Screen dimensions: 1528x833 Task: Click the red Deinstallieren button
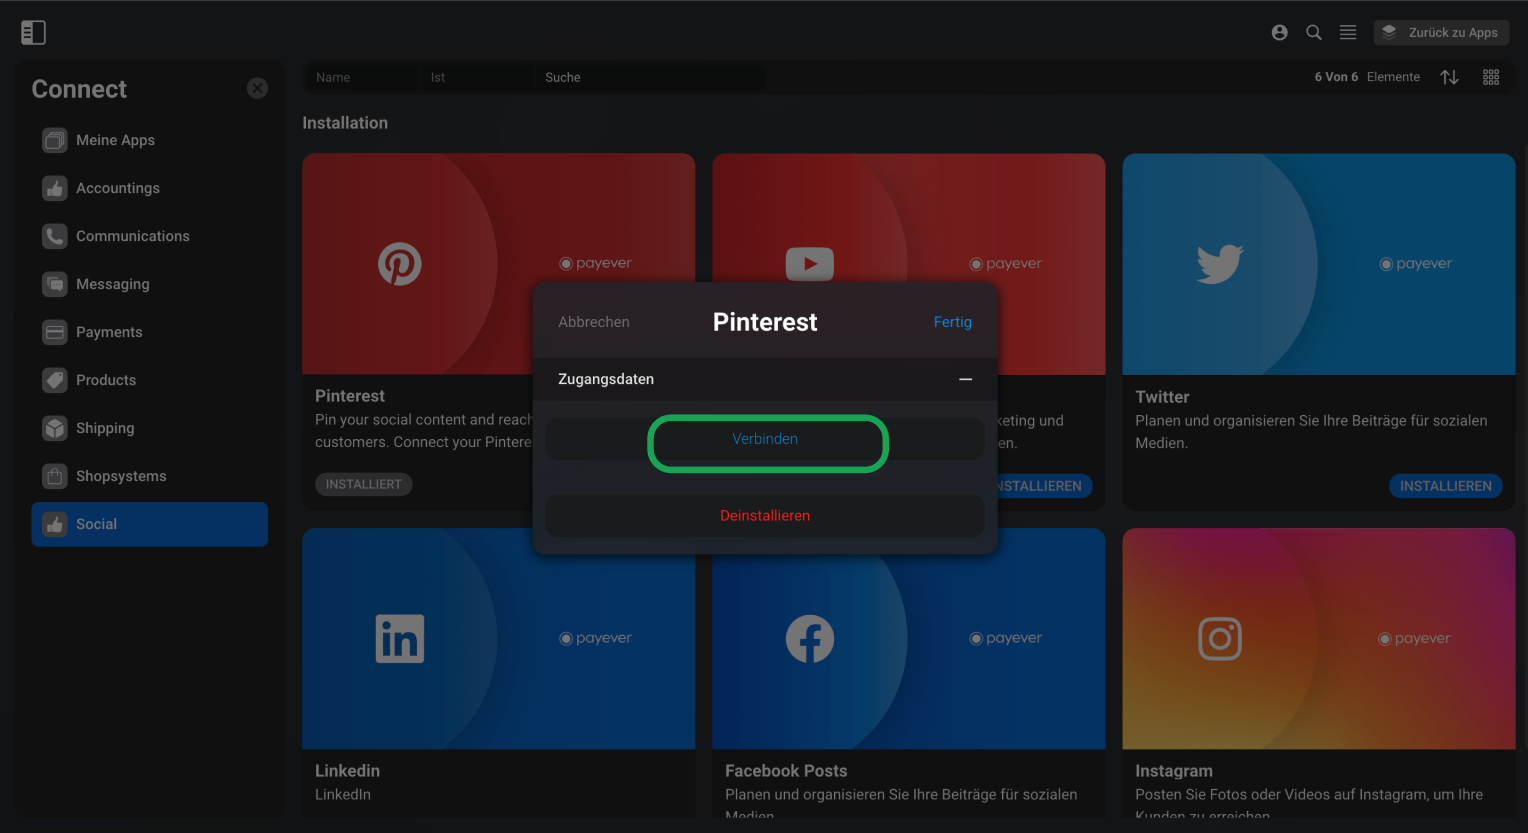[765, 516]
